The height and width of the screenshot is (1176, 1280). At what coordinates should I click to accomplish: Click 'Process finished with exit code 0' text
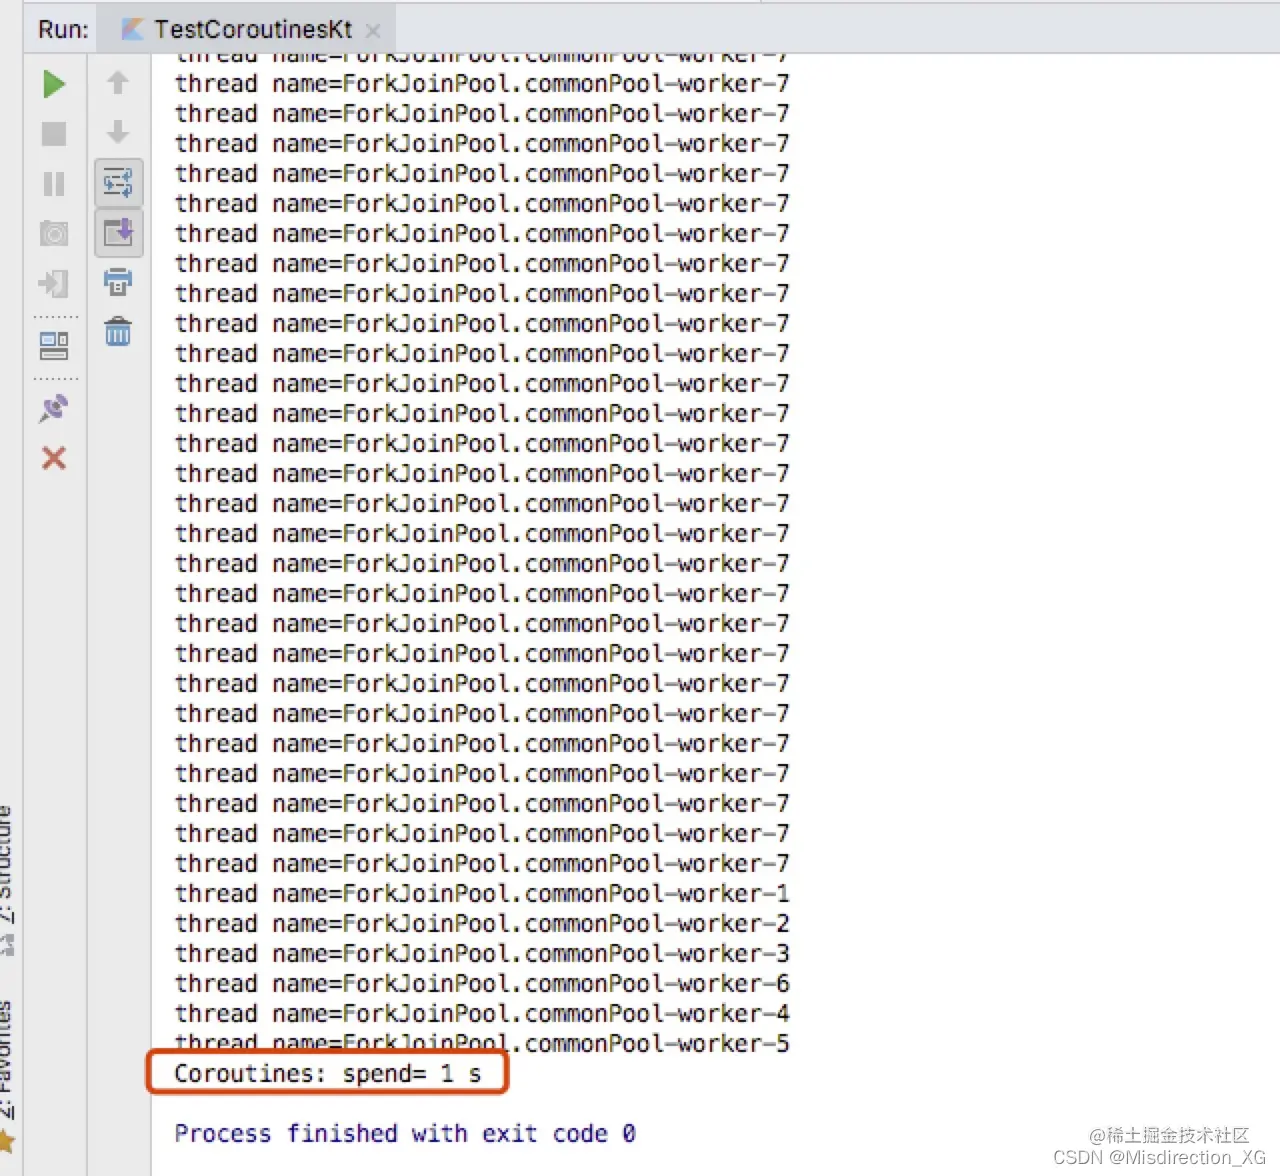point(405,1134)
